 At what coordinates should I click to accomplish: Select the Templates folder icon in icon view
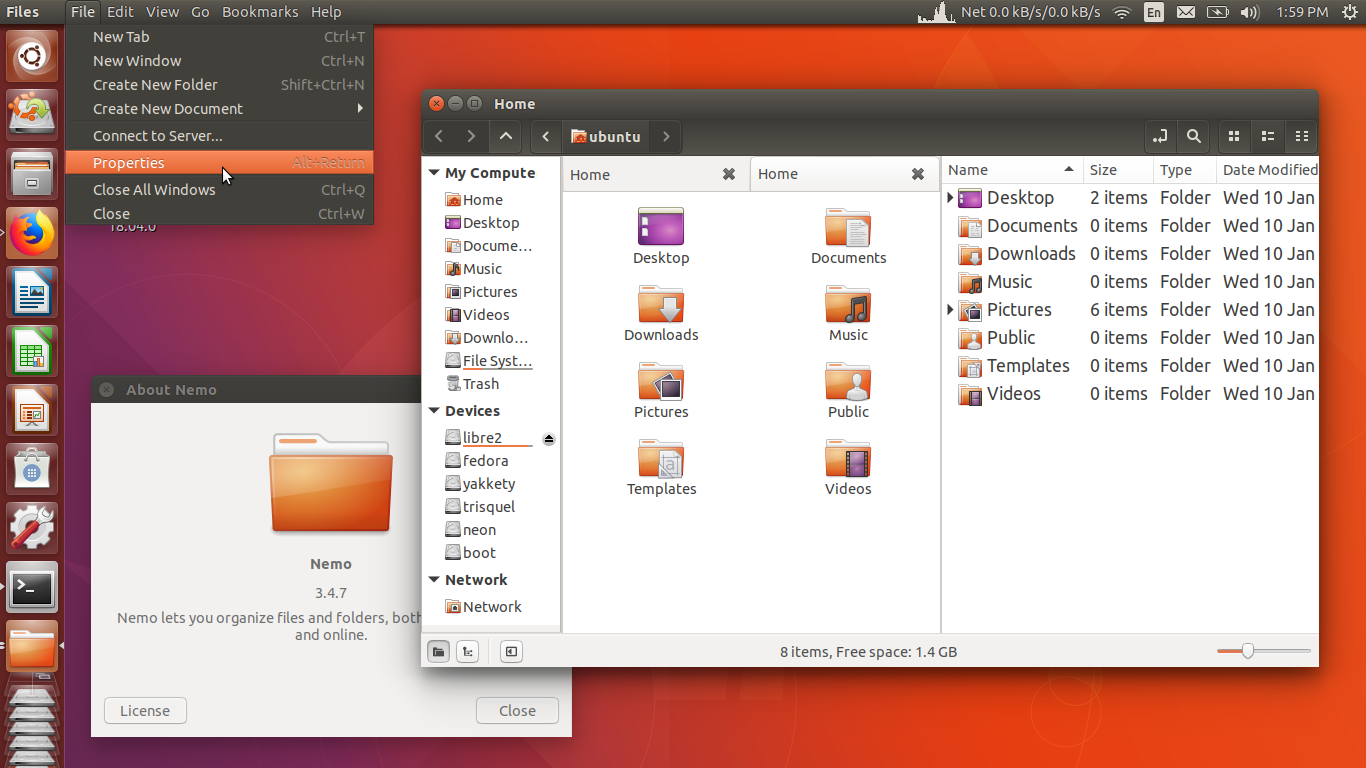(x=661, y=468)
